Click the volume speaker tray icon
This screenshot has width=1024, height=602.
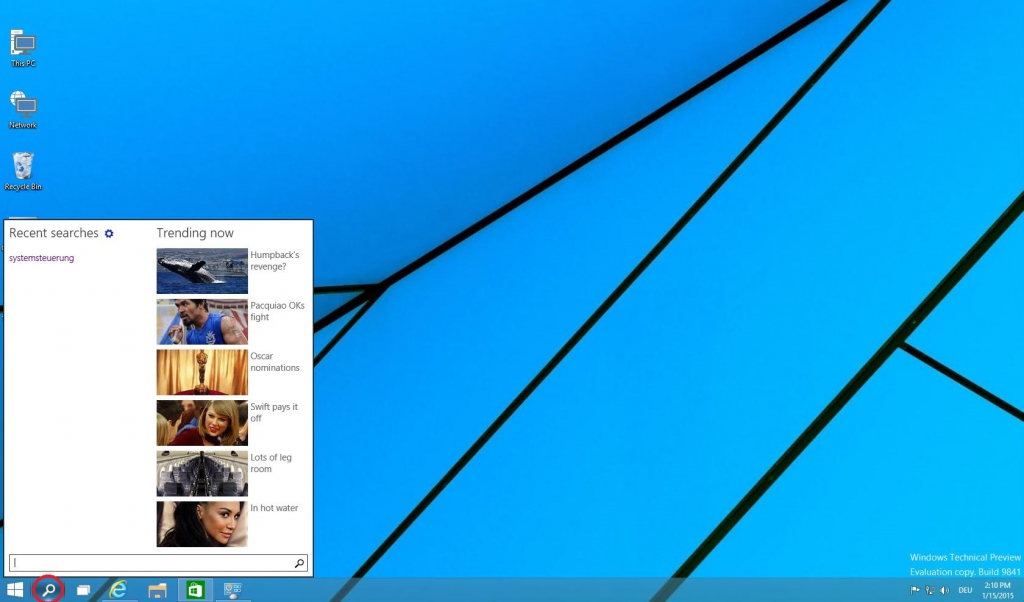pyautogui.click(x=944, y=590)
